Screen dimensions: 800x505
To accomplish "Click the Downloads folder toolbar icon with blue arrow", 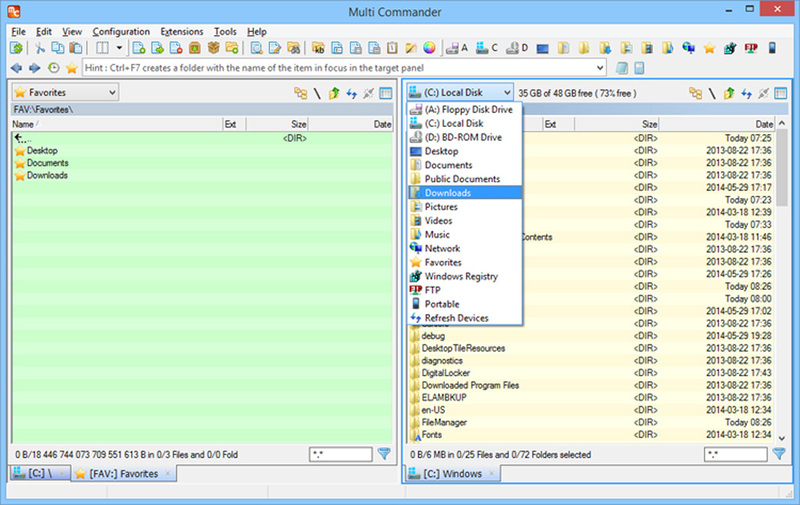I will [605, 48].
